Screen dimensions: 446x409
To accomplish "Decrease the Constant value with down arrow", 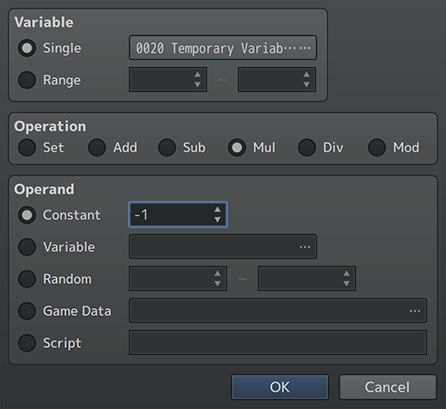I will point(217,220).
